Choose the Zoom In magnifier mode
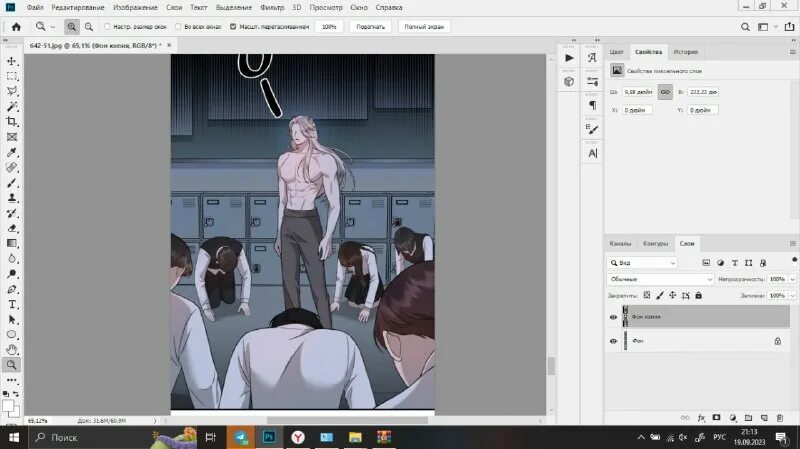The width and height of the screenshot is (800, 449). (72, 27)
